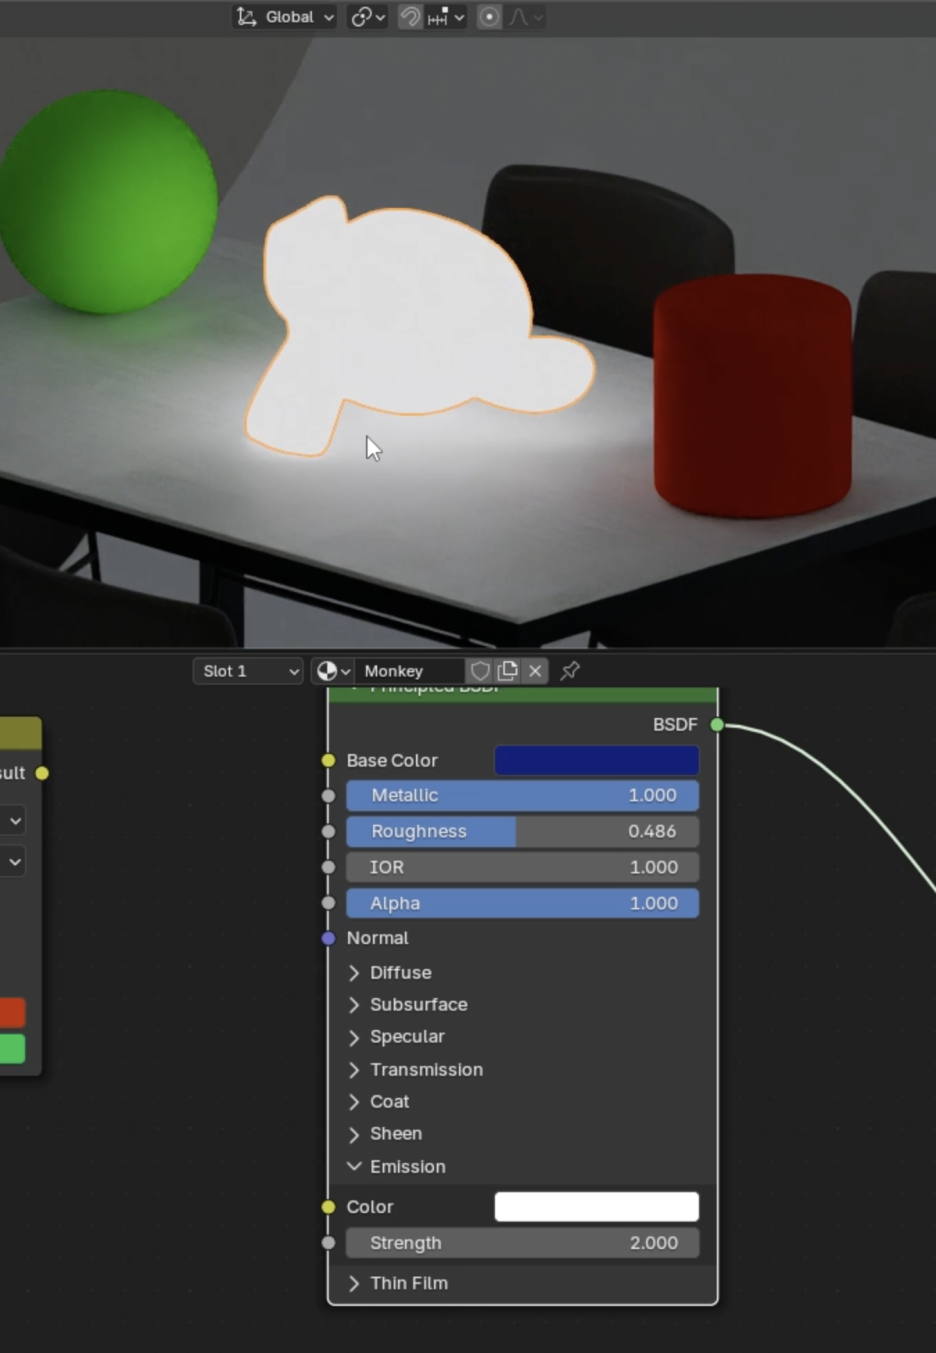Screen dimensions: 936x1353
Task: Click the IOR gray input socket
Action: 328,867
